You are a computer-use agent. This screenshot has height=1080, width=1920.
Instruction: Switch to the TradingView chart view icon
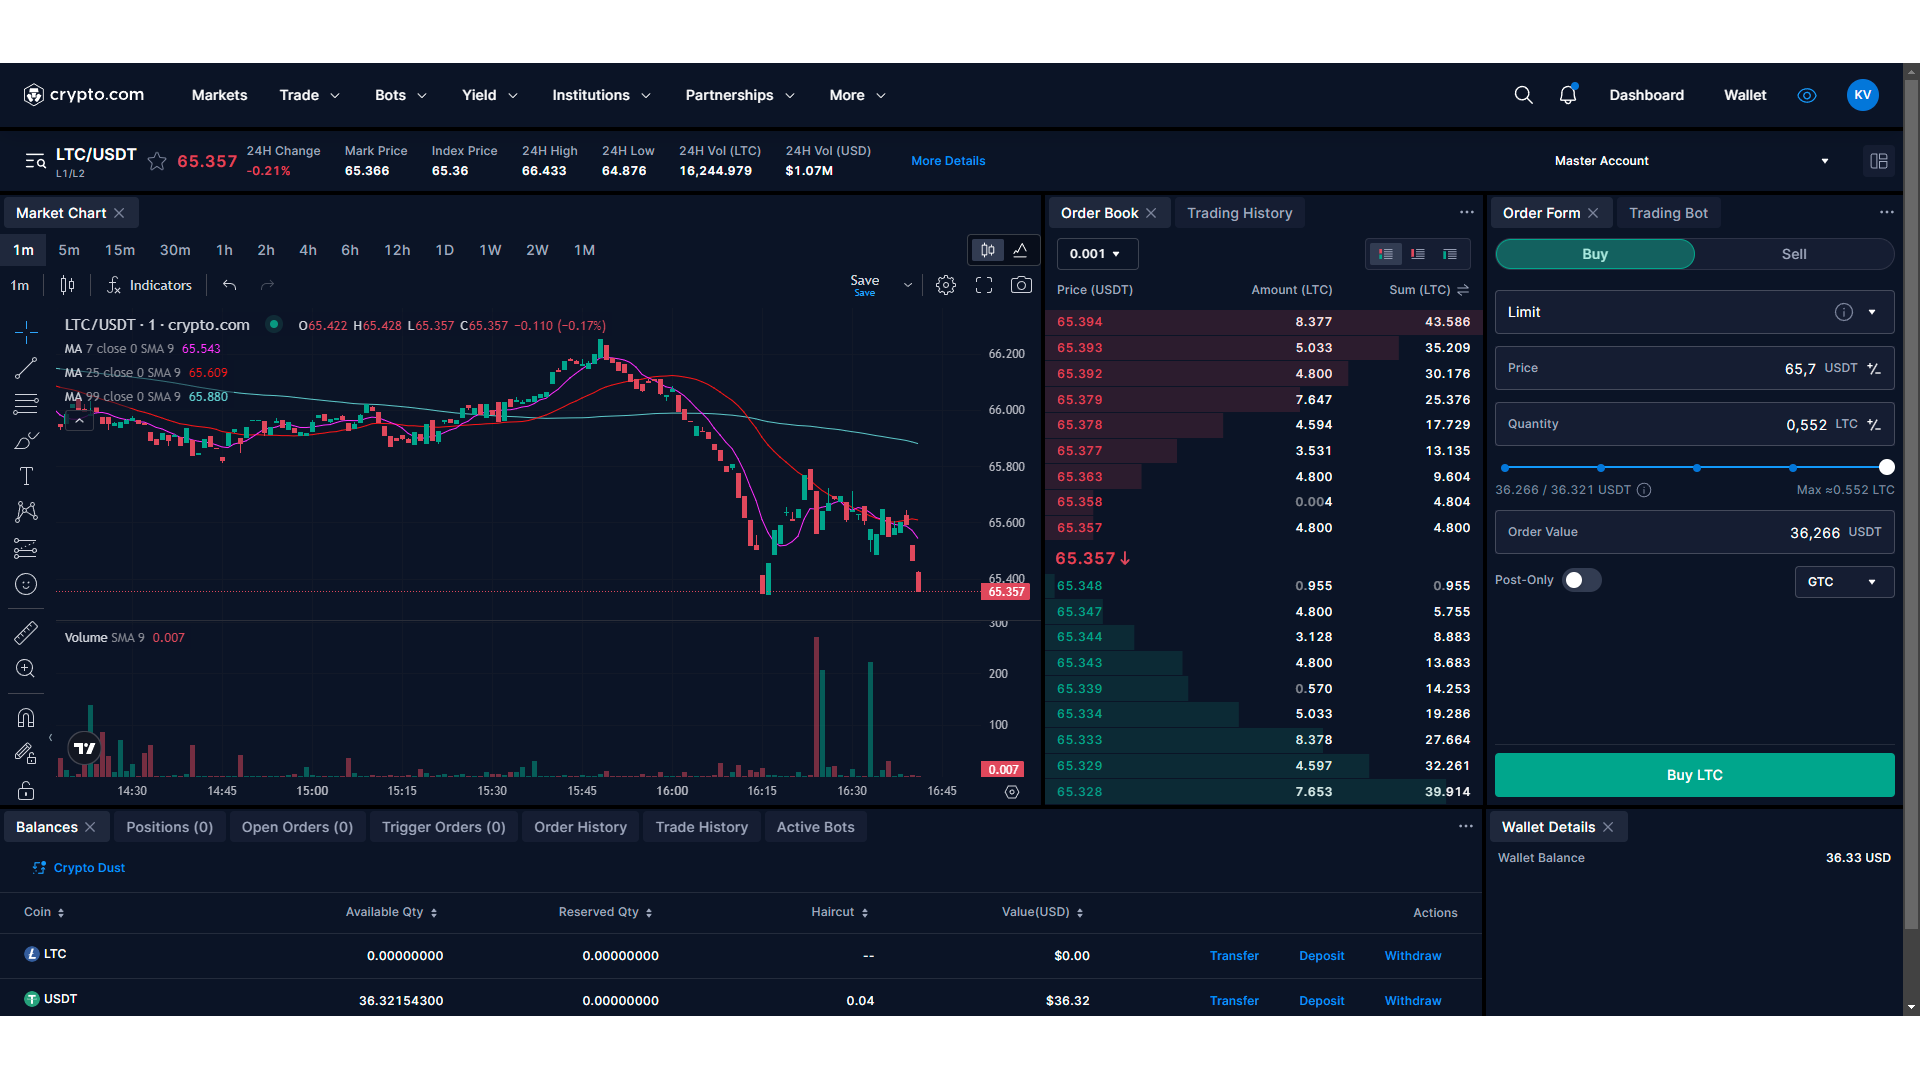988,250
